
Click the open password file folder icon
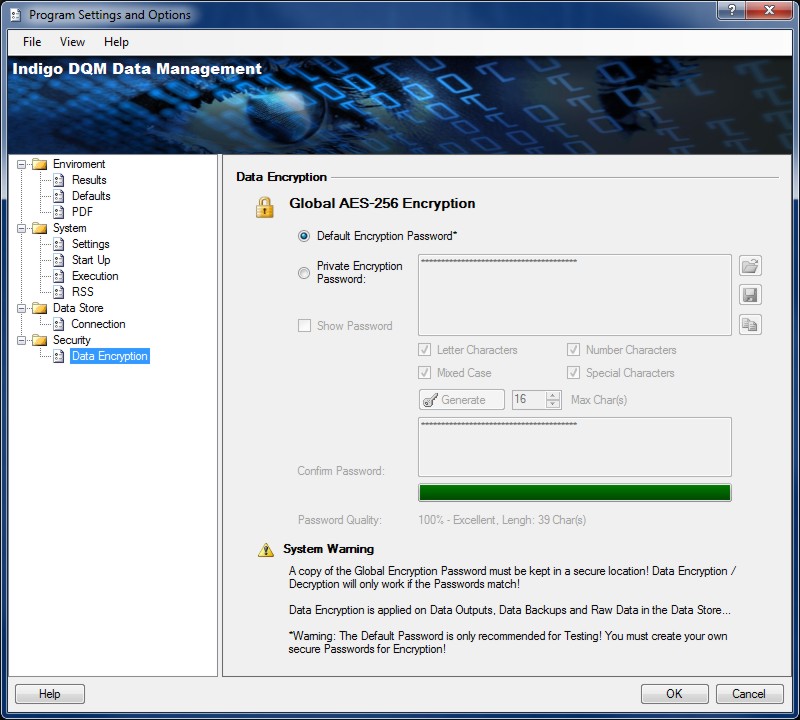[750, 265]
